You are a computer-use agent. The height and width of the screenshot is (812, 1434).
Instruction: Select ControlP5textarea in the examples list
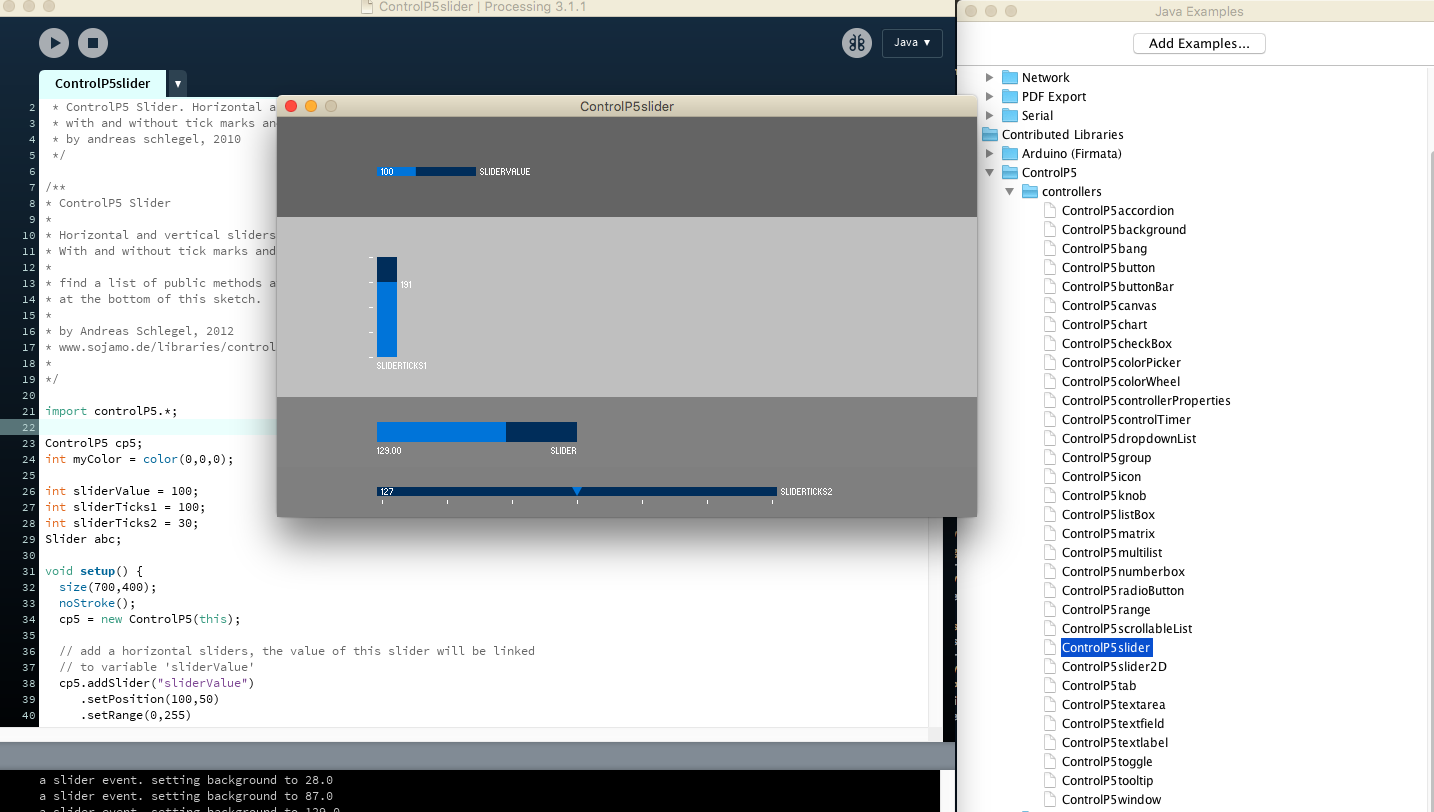[1113, 704]
